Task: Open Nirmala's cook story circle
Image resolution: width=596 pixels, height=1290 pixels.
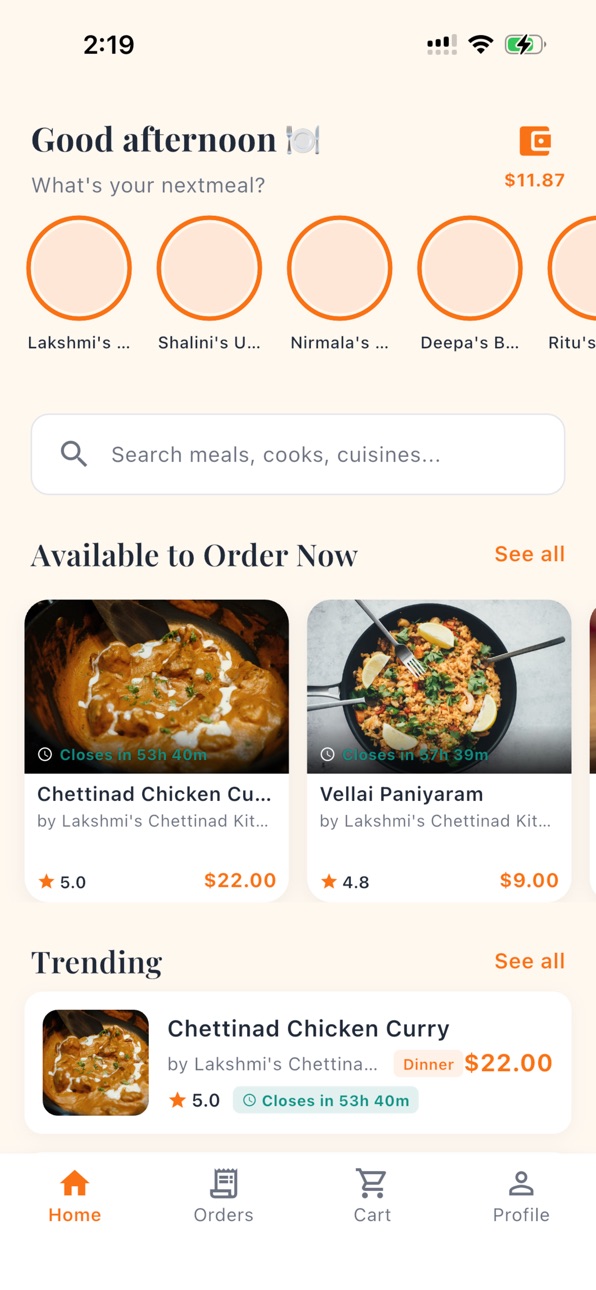Action: (x=340, y=268)
